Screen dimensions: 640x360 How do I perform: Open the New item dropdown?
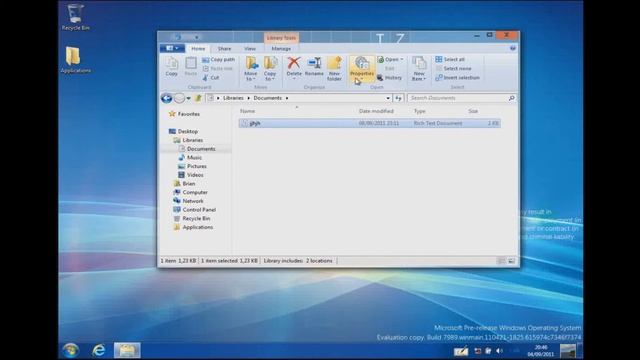point(419,69)
